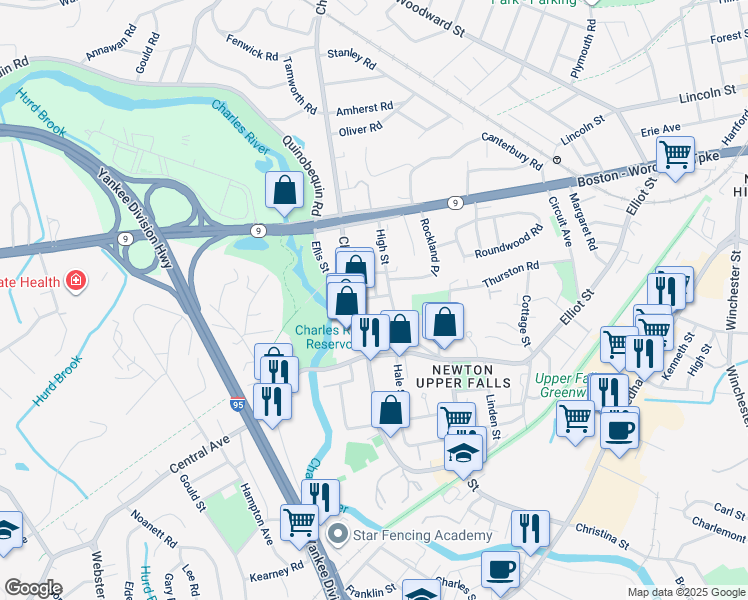Open the coffee cup marker near Christina St
Screen dimensions: 748x600
click(619, 432)
